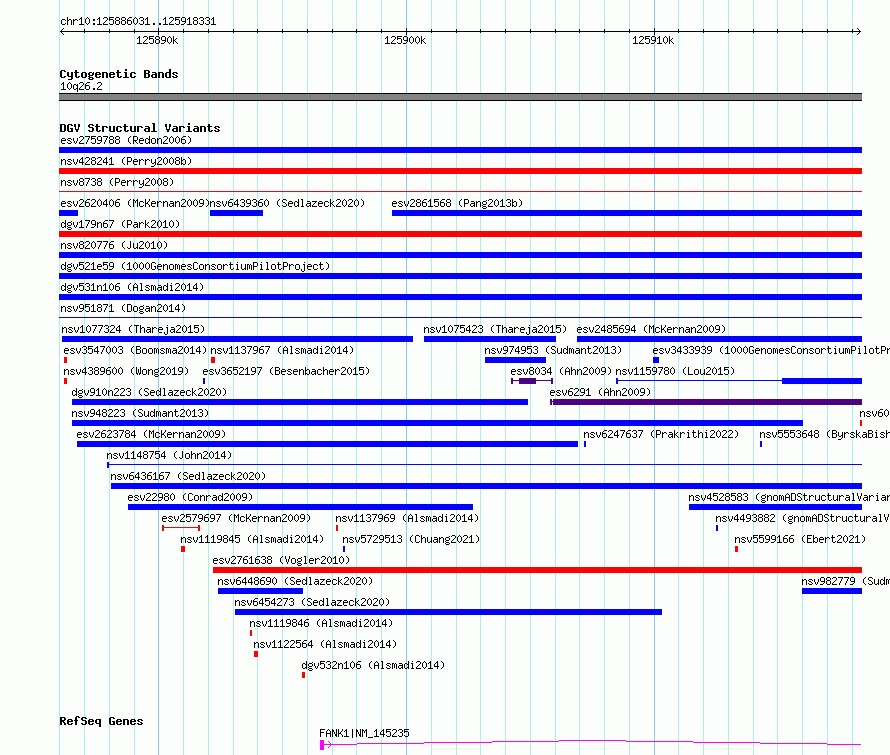
Task: Select the esv22980 (Conrad2009) blue bar
Action: (x=300, y=507)
